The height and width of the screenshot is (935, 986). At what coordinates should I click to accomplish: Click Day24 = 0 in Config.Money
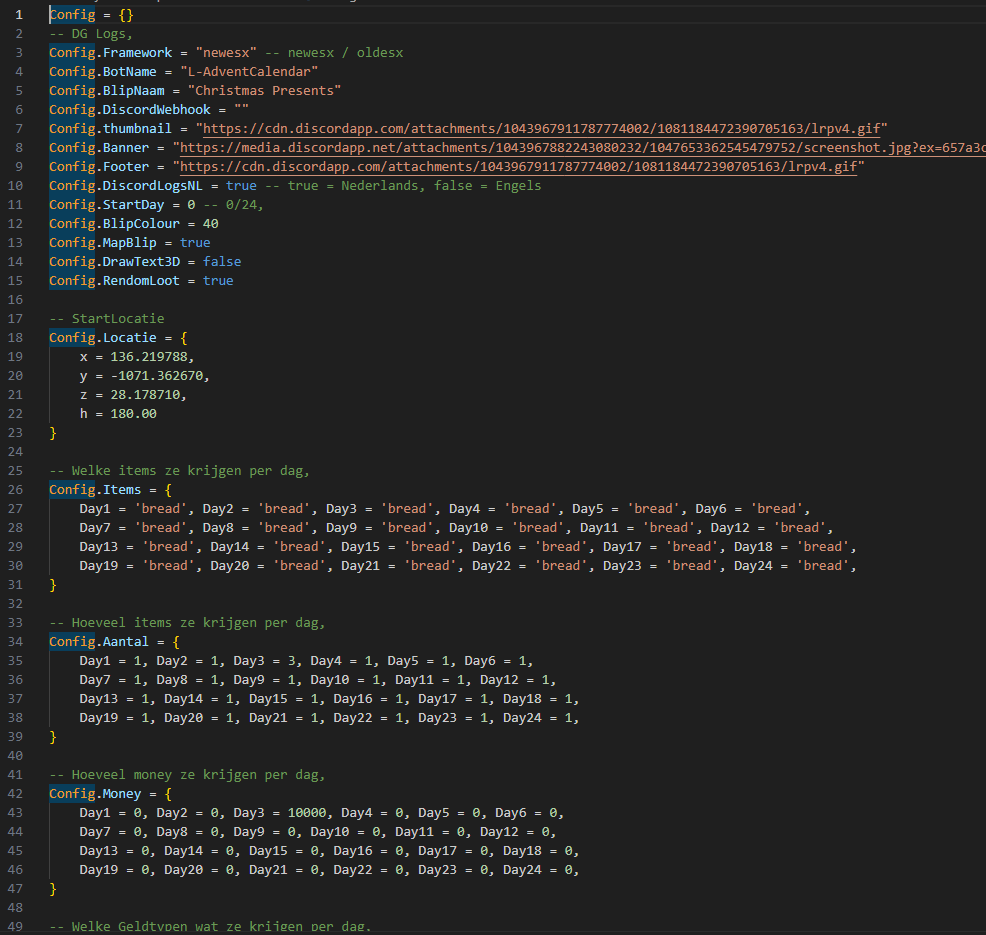[x=537, y=870]
